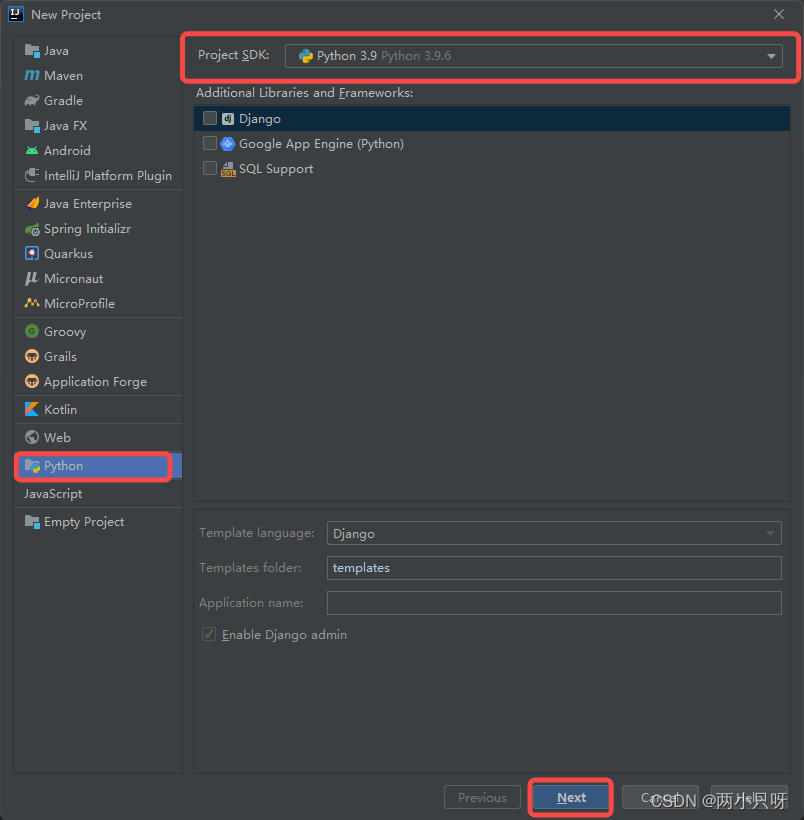Viewport: 804px width, 820px height.
Task: Click the Google App Engine icon
Action: pos(228,144)
